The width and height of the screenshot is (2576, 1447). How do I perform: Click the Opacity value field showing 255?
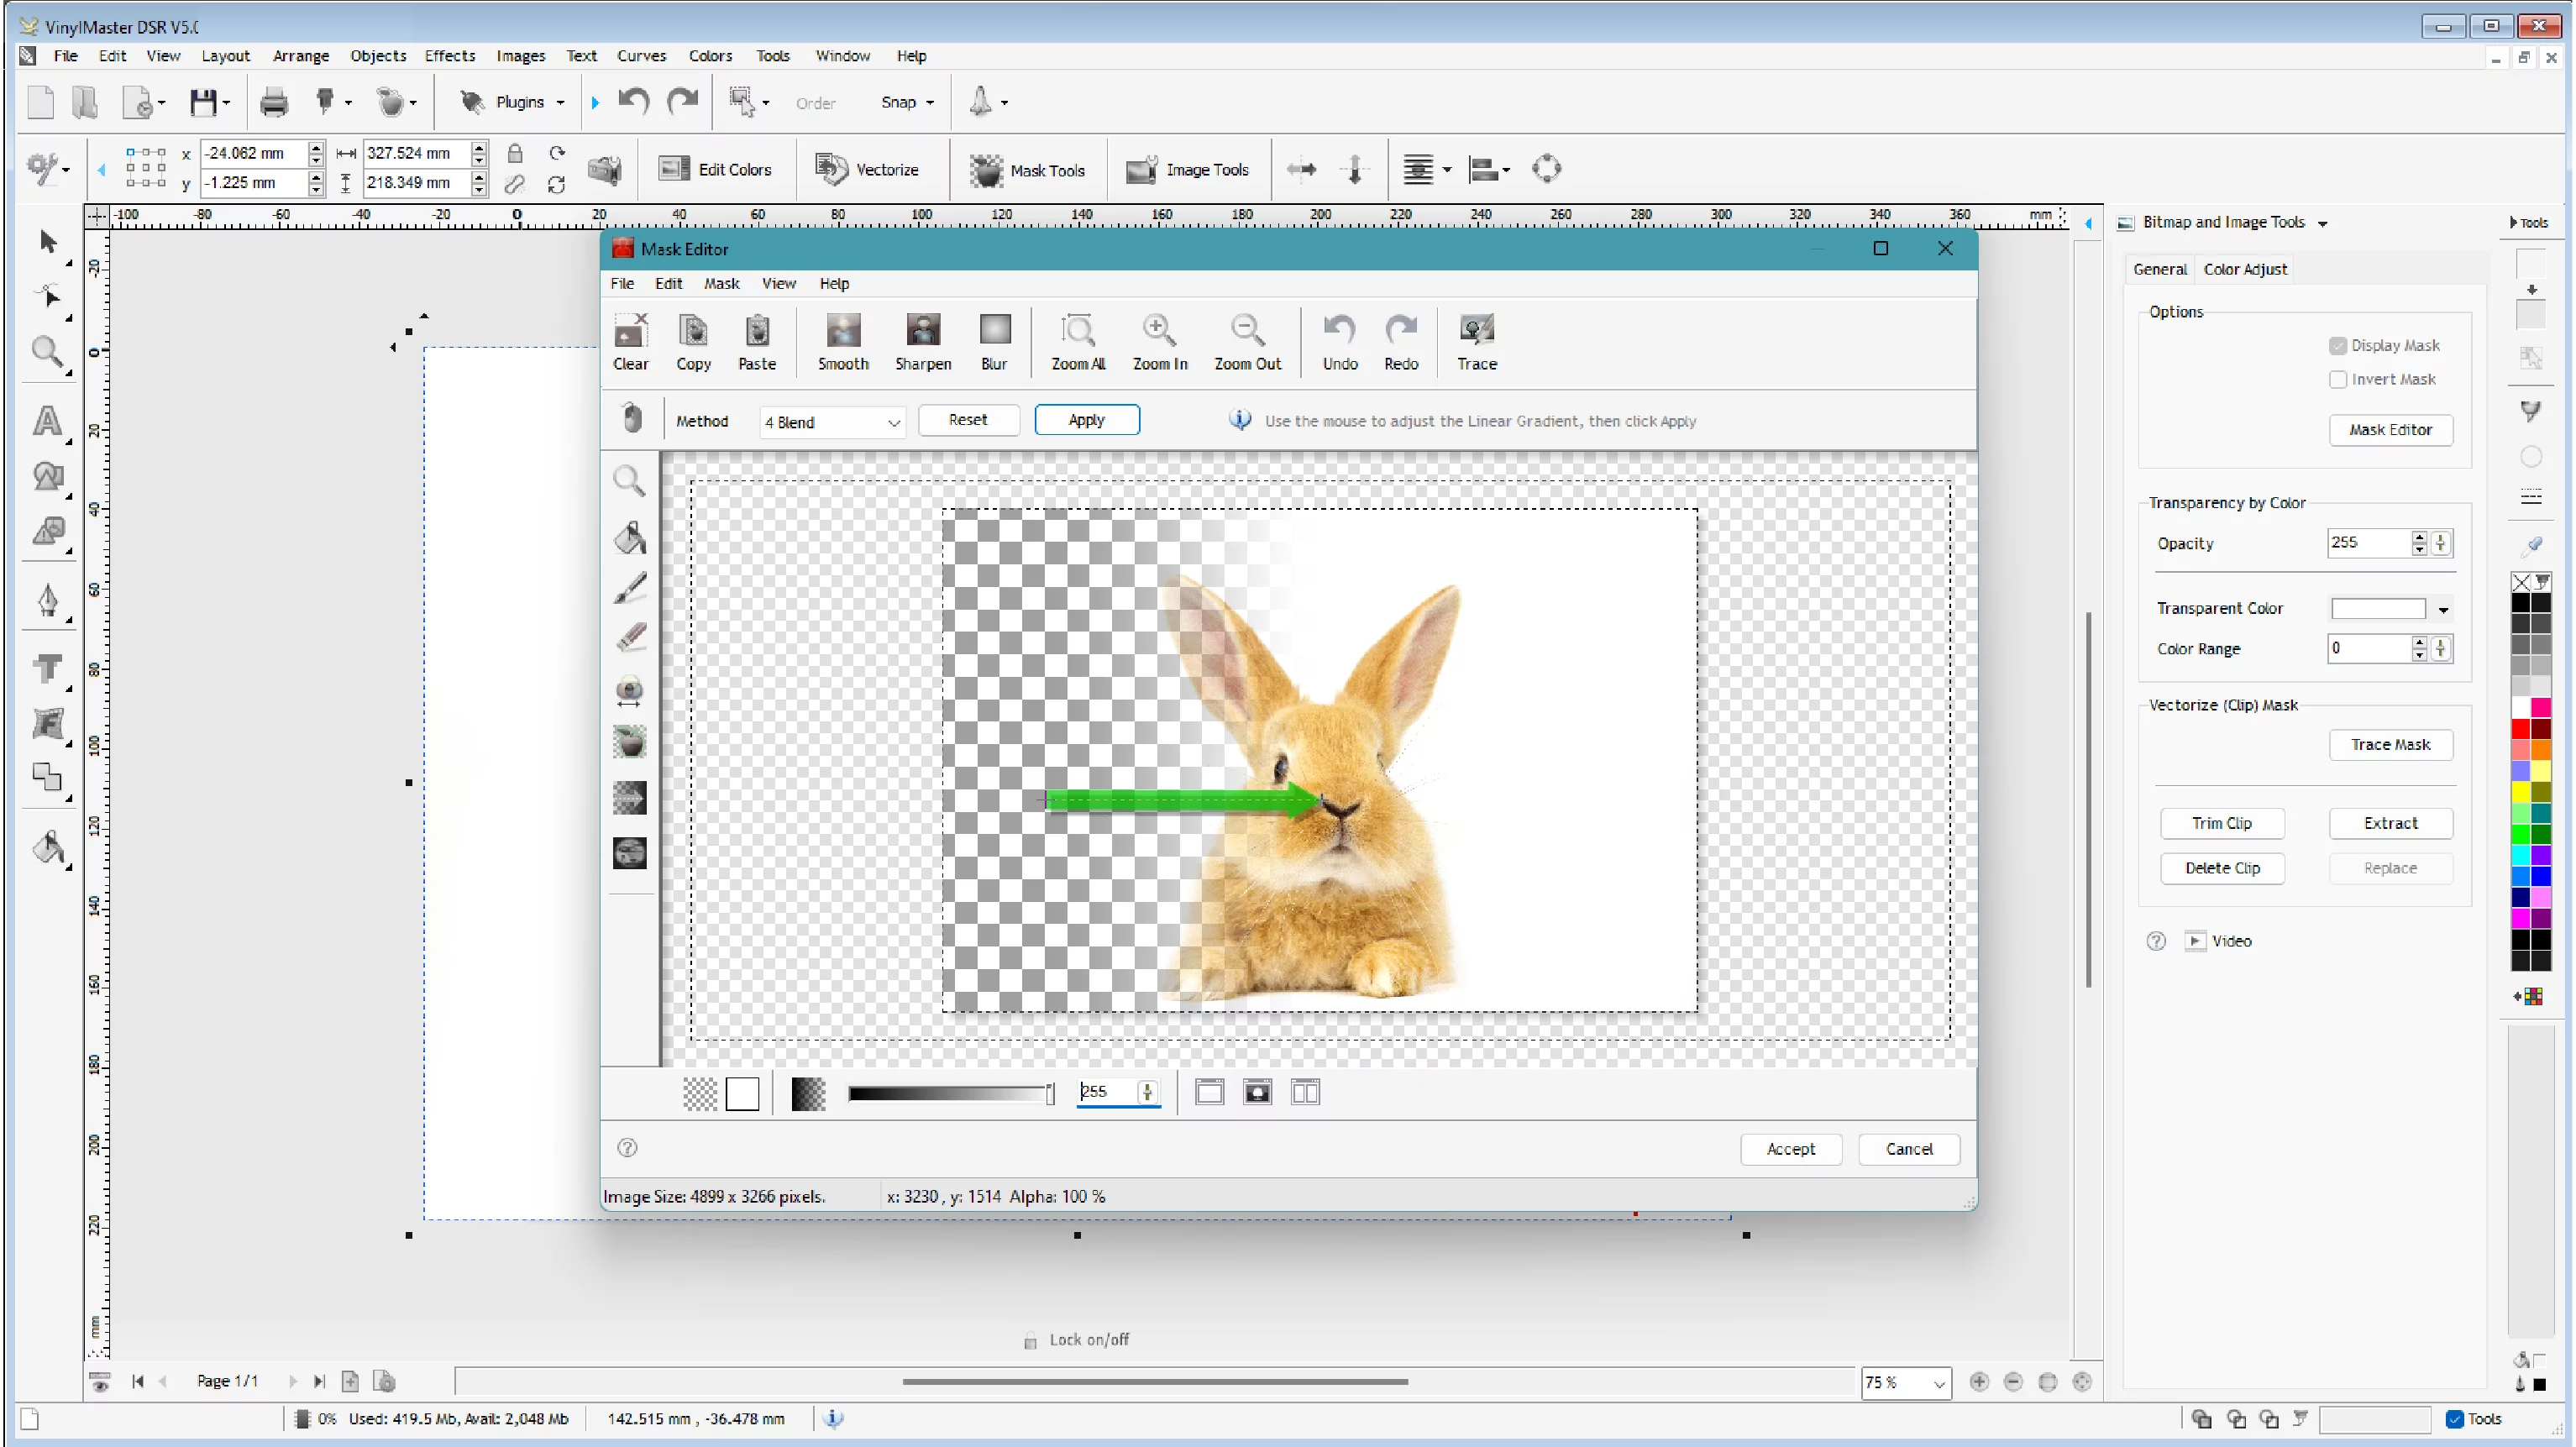pyautogui.click(x=2367, y=543)
